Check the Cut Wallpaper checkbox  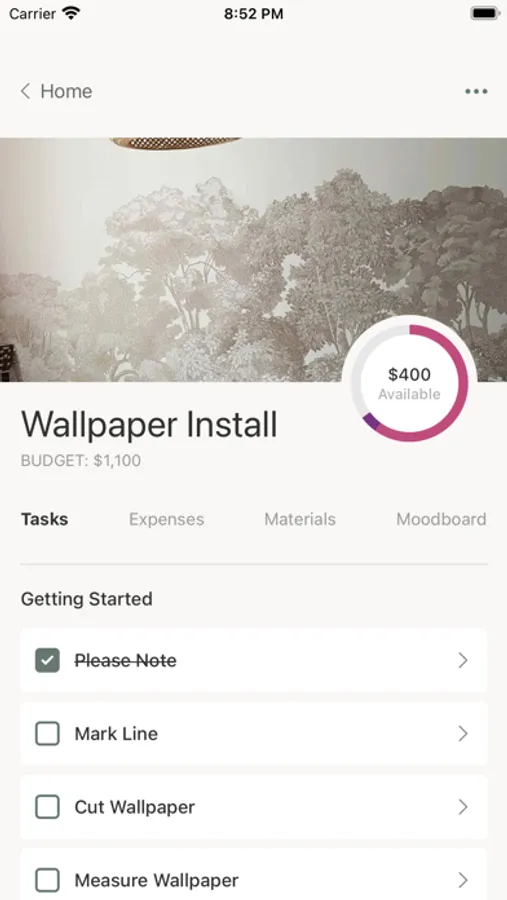tap(47, 807)
